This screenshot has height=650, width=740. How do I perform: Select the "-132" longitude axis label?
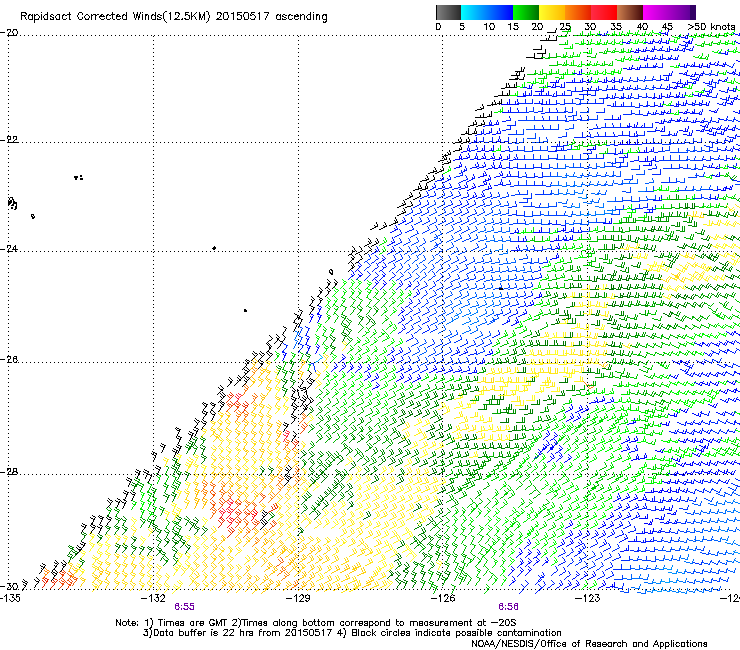pos(153,598)
